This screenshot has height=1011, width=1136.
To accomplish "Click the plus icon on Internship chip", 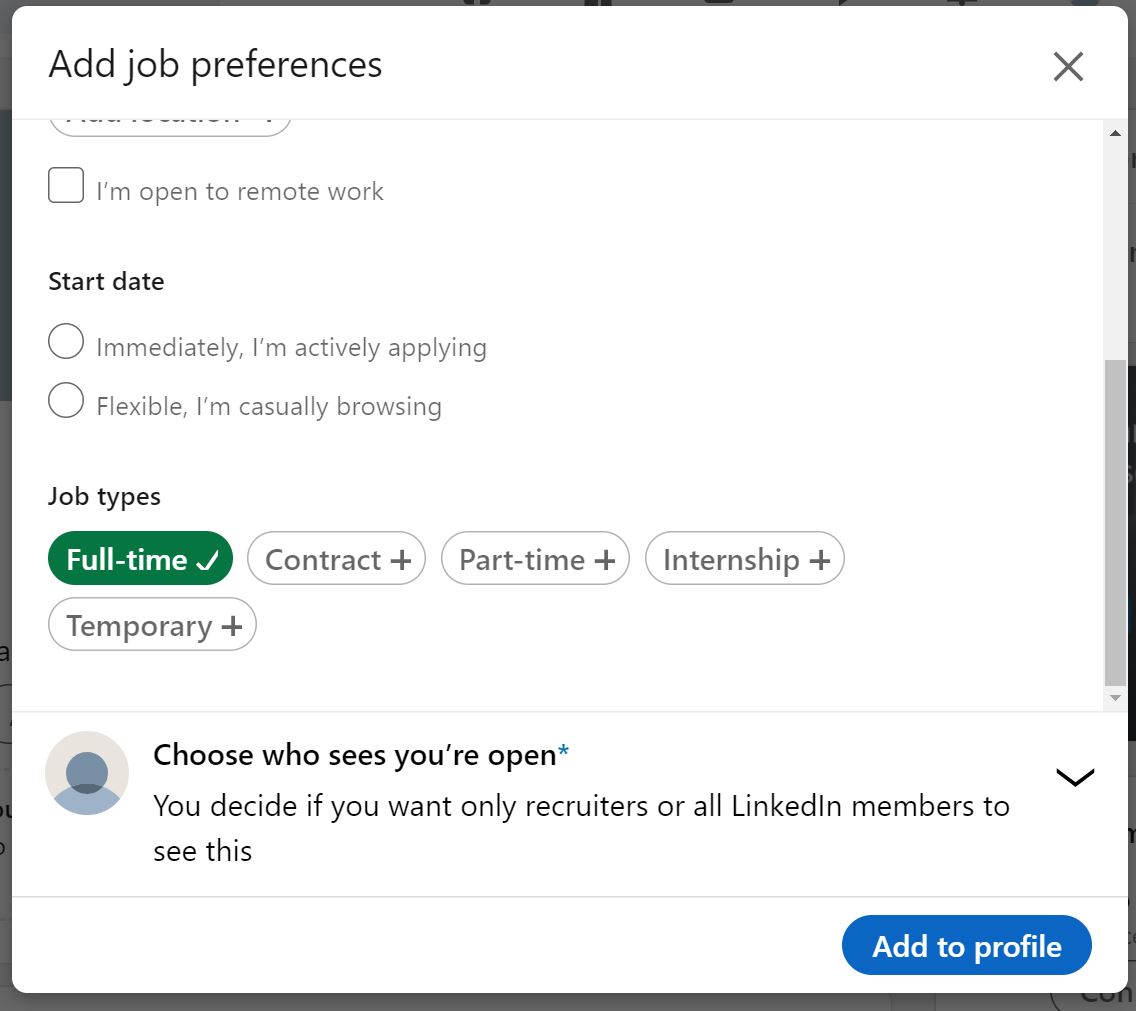I will [x=820, y=560].
